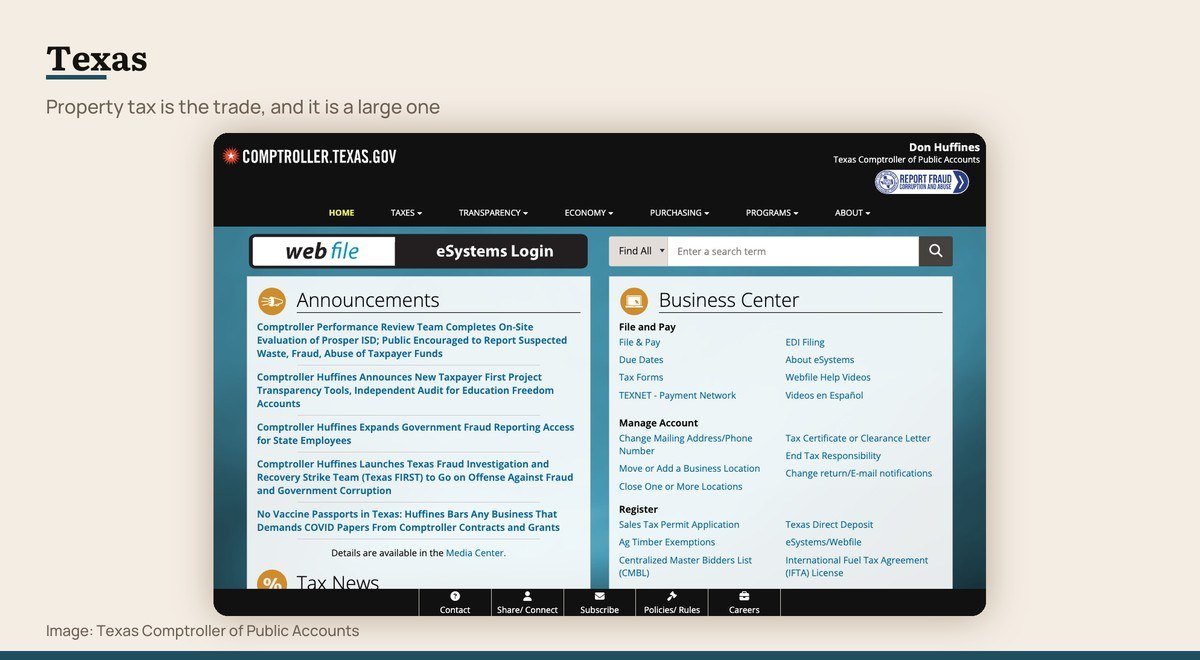Open the Media Center link

point(475,553)
